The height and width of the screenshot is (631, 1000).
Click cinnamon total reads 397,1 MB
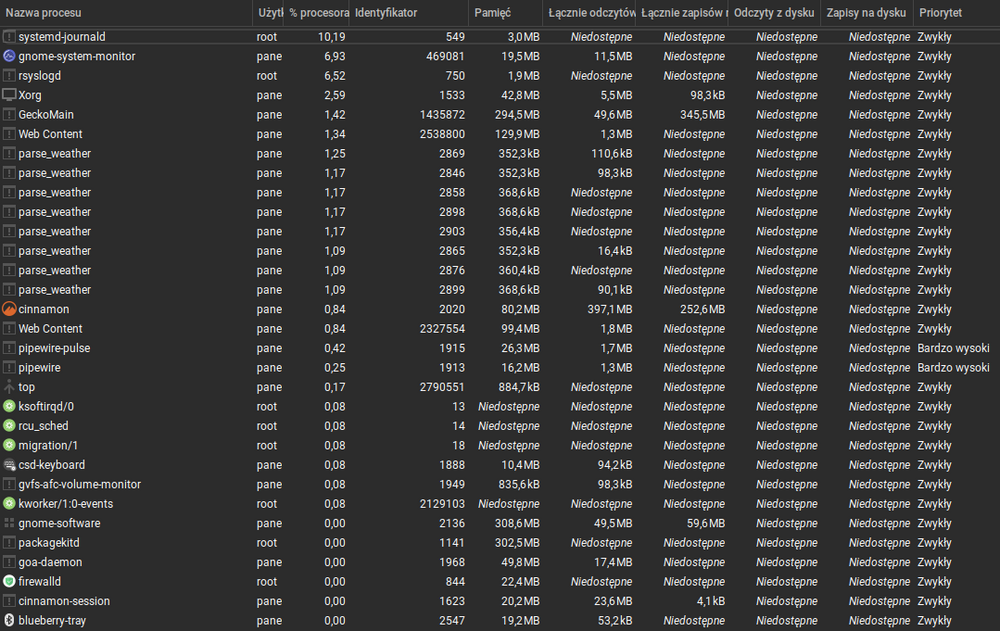point(610,309)
